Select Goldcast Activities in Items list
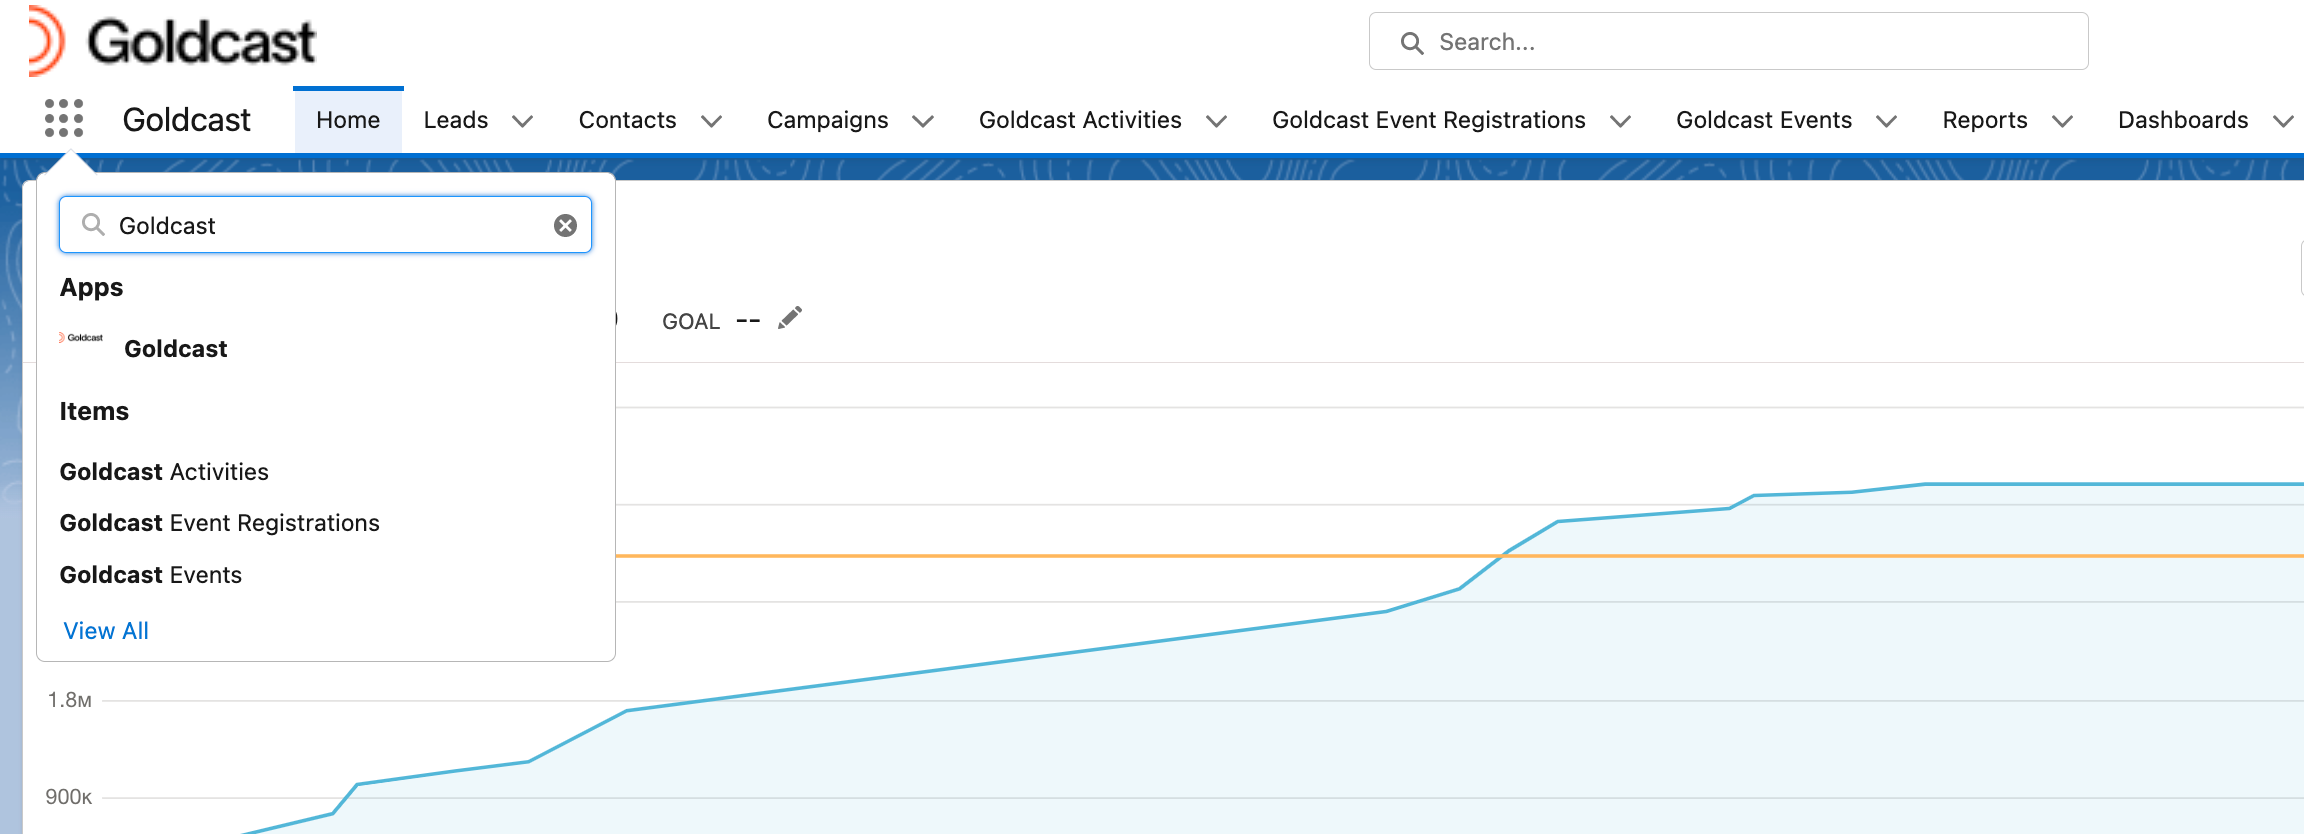This screenshot has height=834, width=2304. click(164, 472)
